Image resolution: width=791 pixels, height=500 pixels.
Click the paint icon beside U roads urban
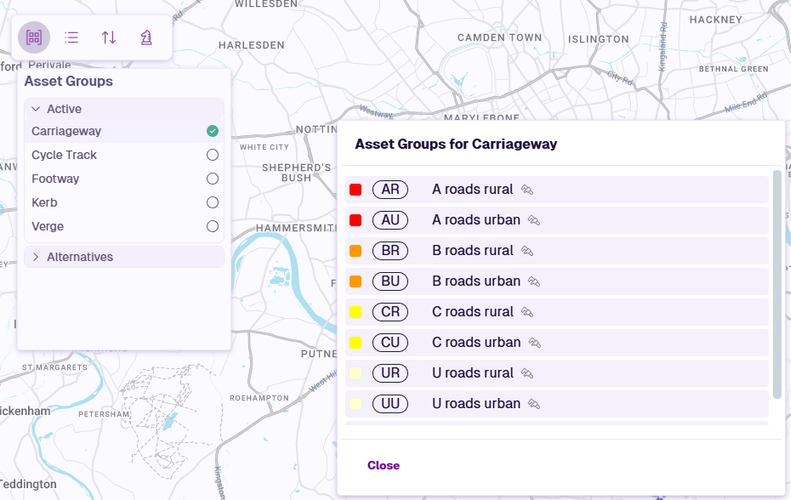pyautogui.click(x=534, y=404)
